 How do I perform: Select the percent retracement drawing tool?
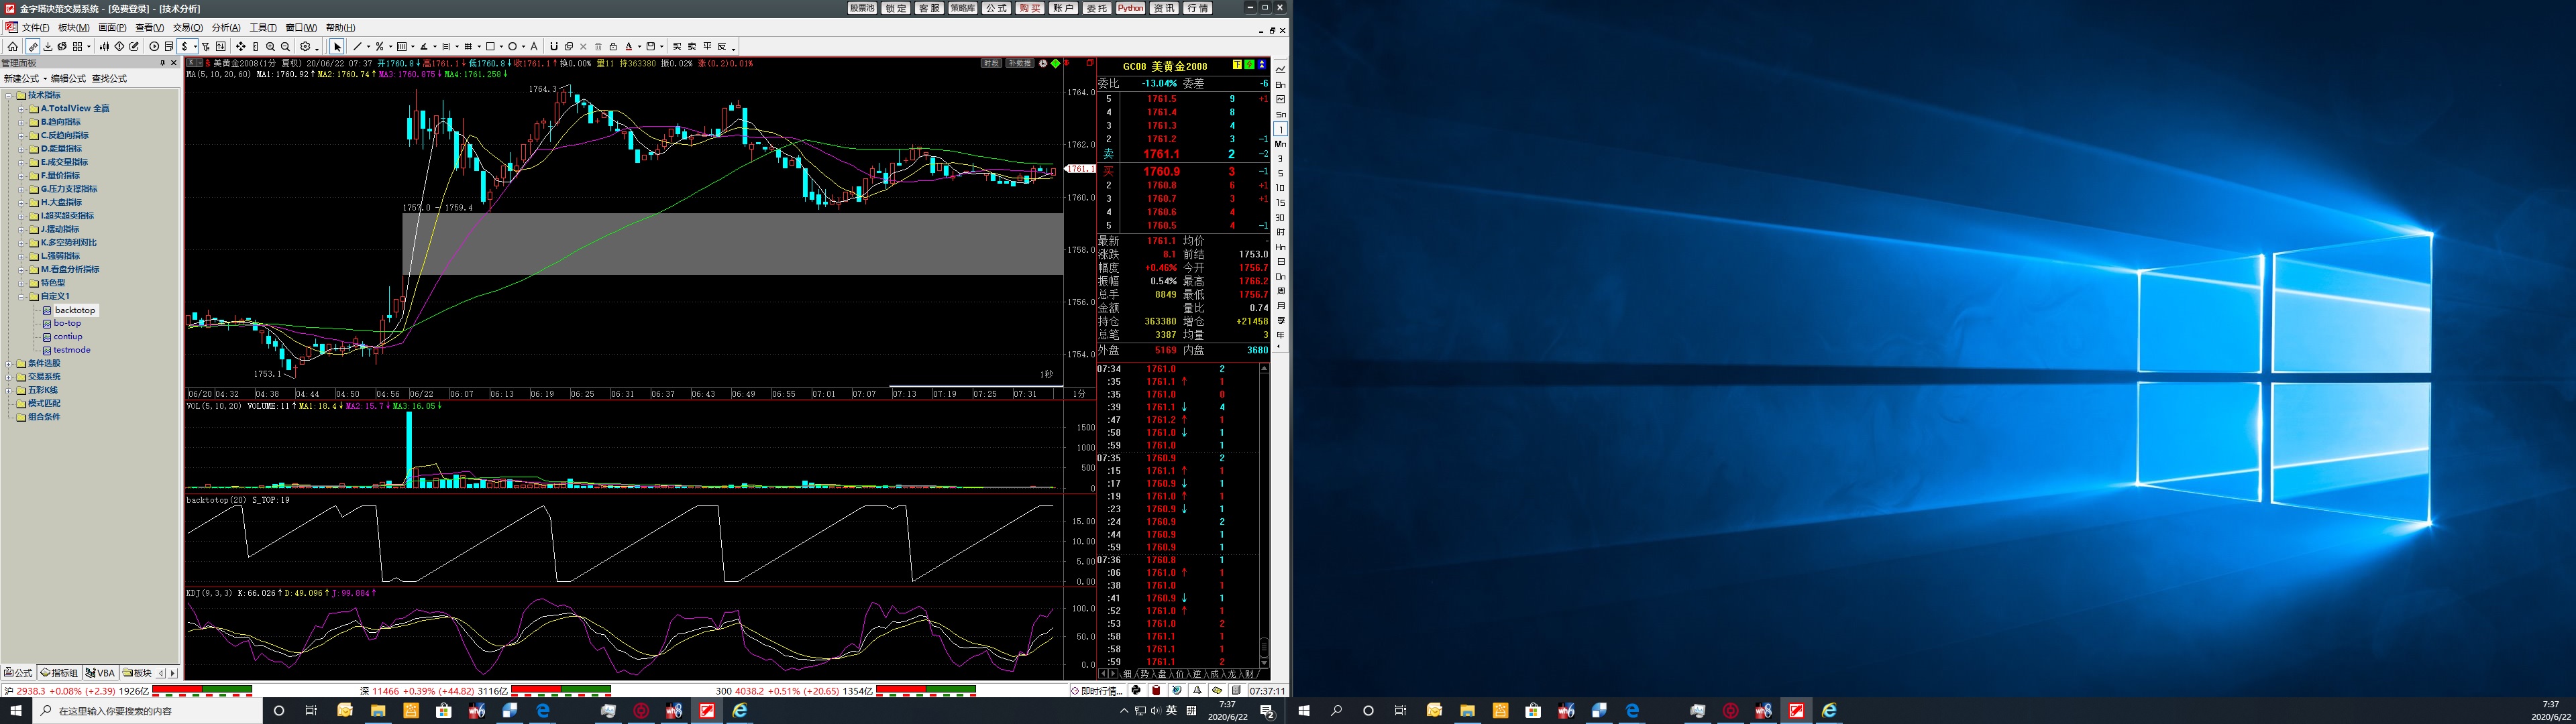click(380, 46)
